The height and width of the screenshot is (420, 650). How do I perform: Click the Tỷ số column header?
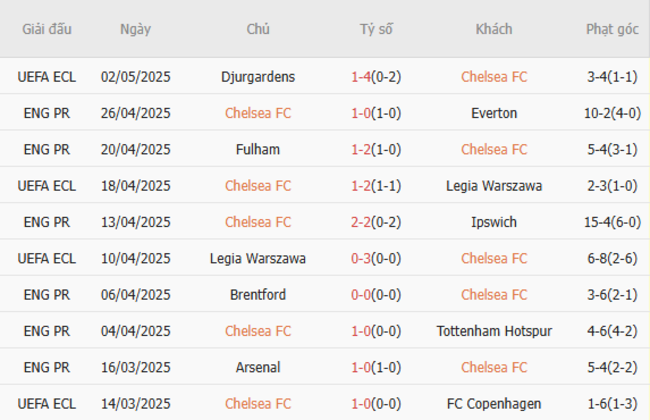click(x=376, y=29)
